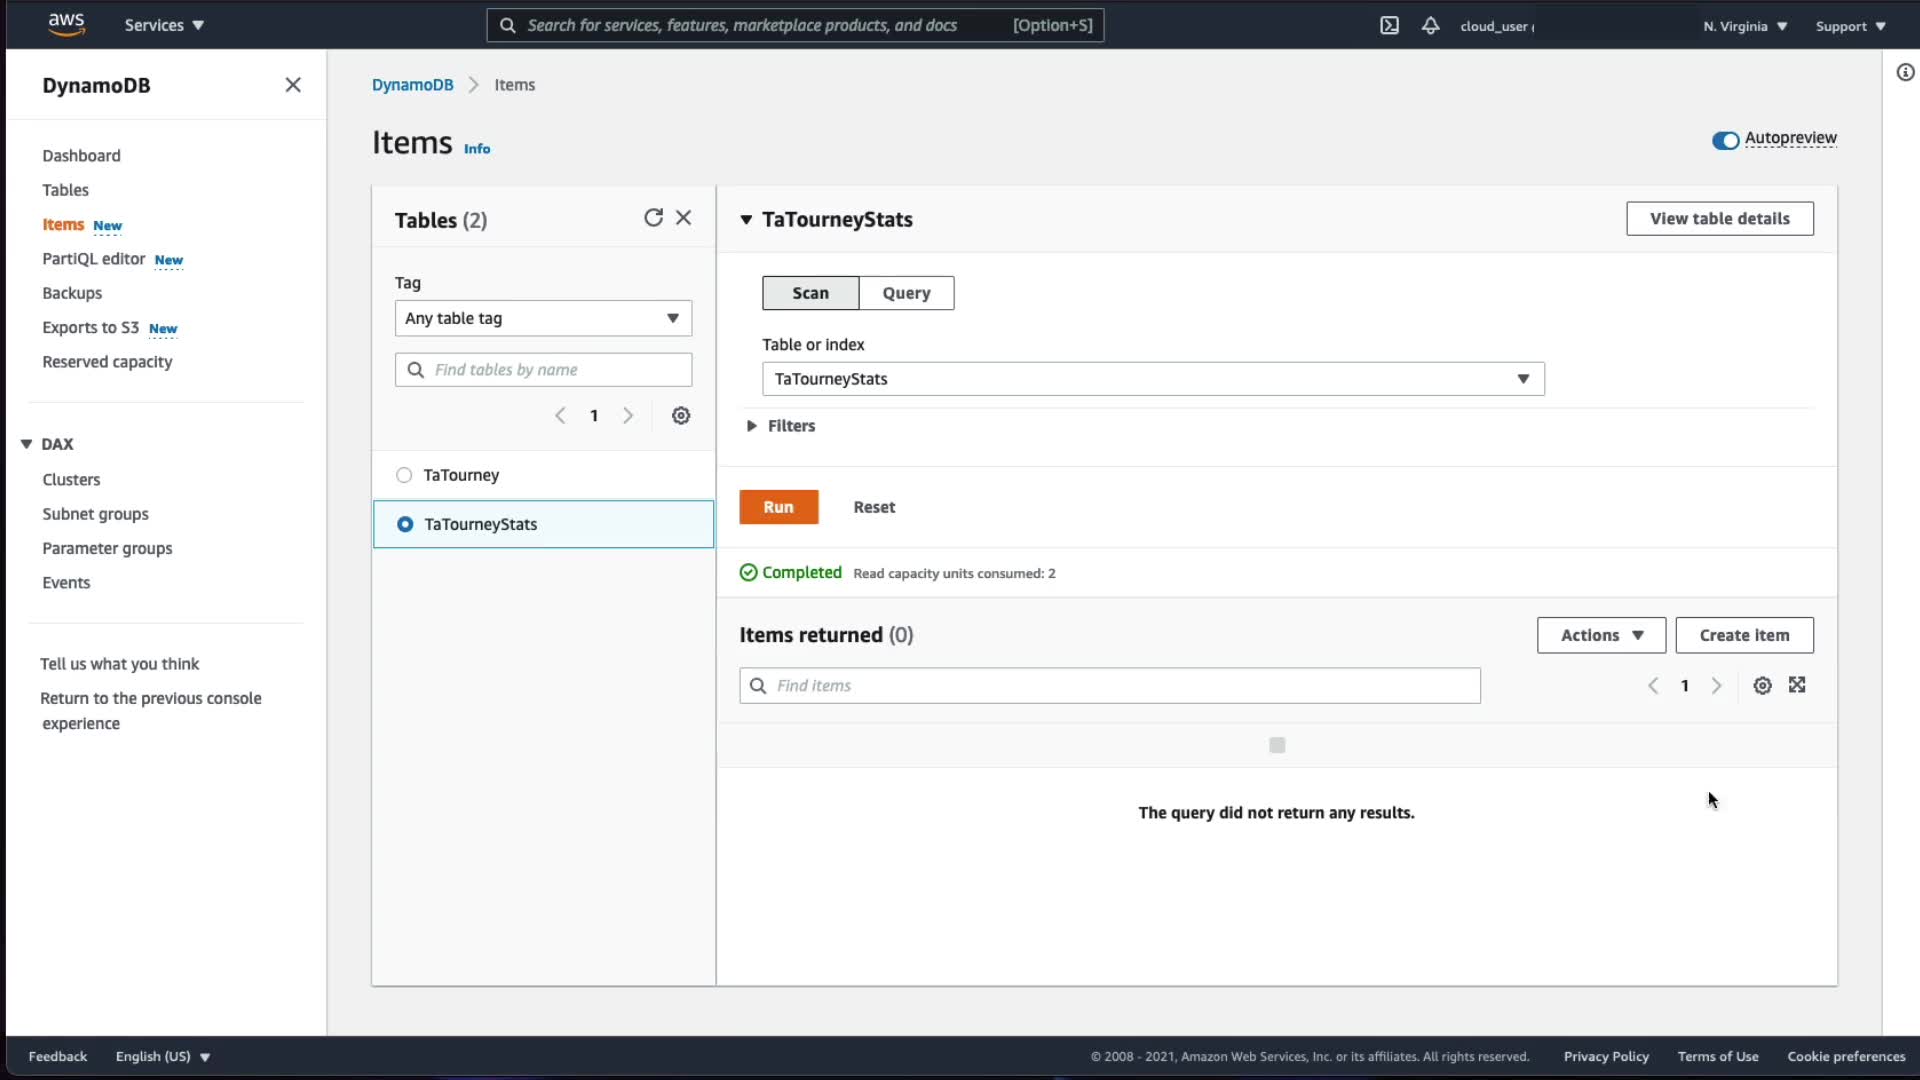The image size is (1920, 1080).
Task: Open the notifications bell
Action: pos(1430,26)
